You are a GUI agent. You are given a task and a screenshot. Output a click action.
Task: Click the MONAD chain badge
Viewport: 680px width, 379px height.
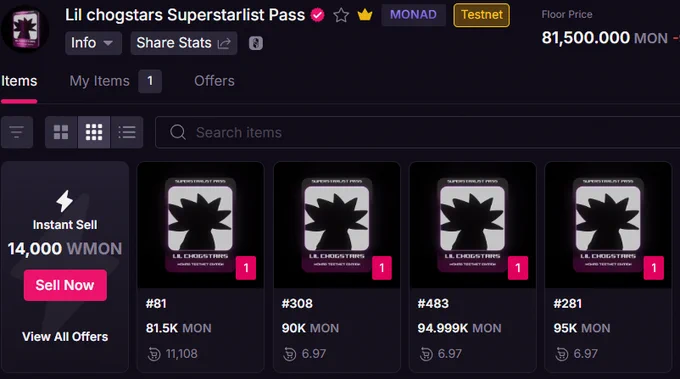click(x=413, y=15)
